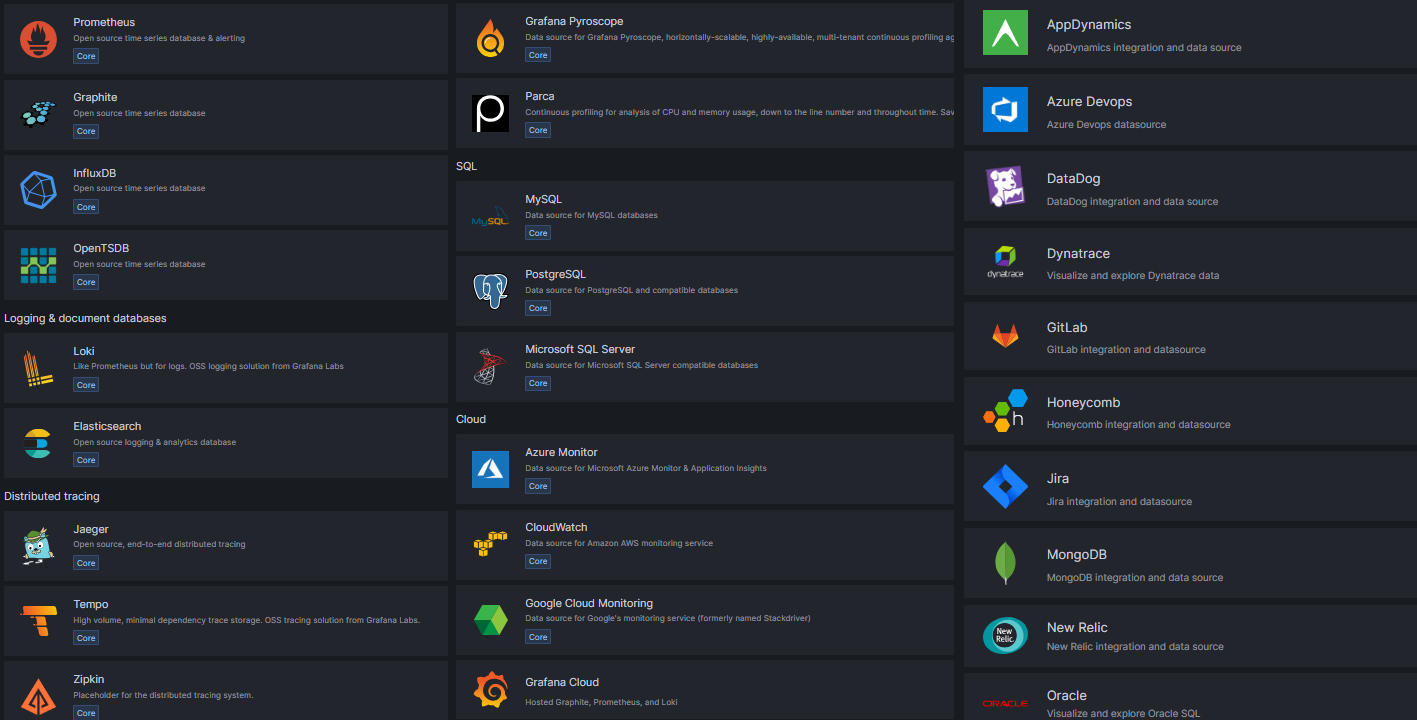Click the Azure Monitor logo icon

490,469
